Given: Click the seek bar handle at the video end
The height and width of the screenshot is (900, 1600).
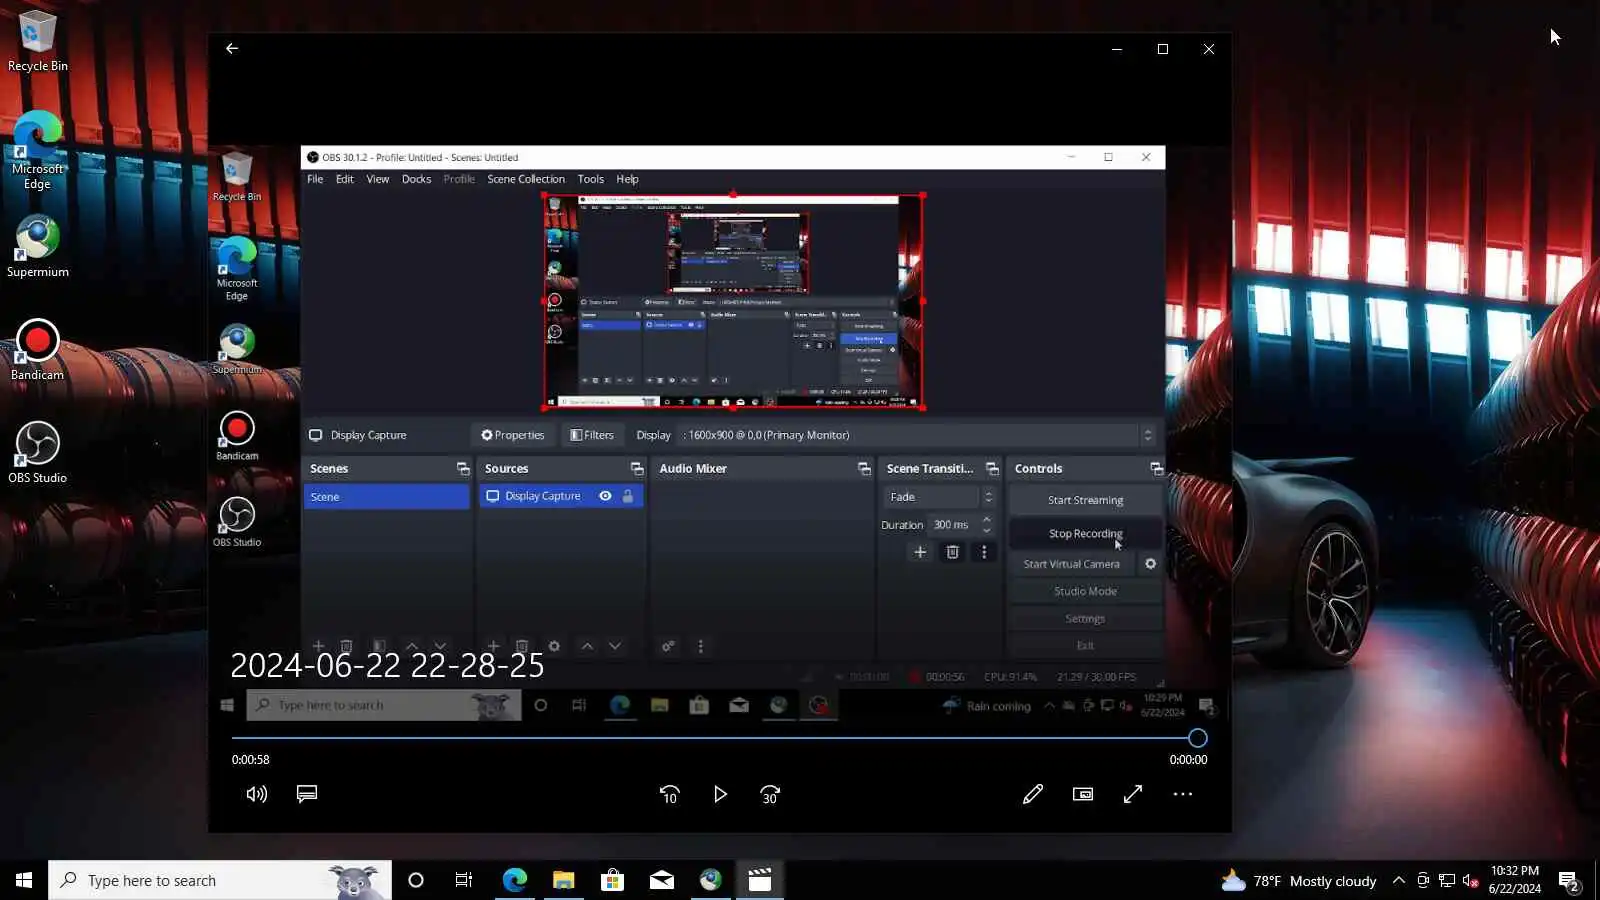Looking at the screenshot, I should coord(1197,738).
